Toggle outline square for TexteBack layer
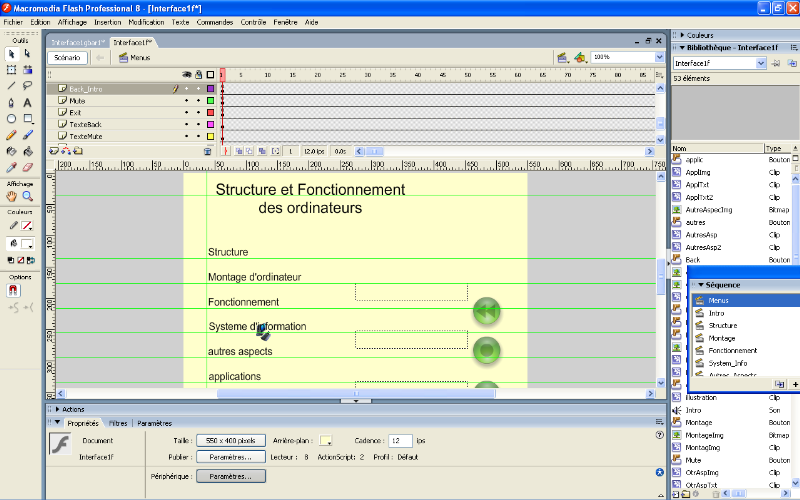Viewport: 800px width, 500px height. 210,124
